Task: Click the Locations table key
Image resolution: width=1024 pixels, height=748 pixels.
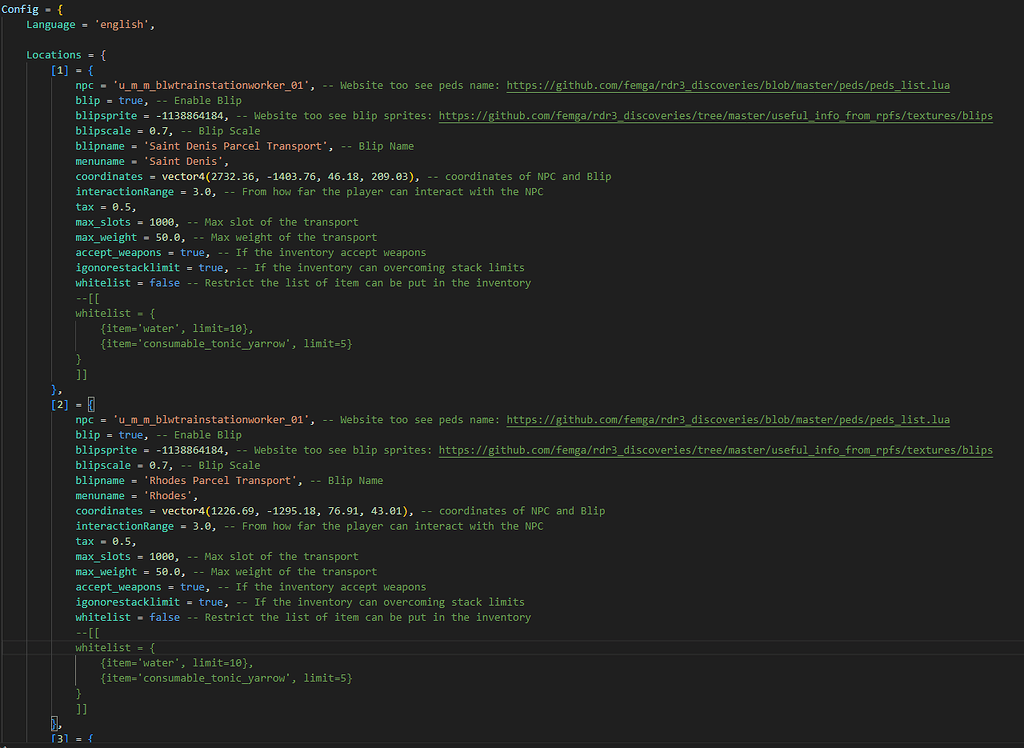Action: (54, 55)
